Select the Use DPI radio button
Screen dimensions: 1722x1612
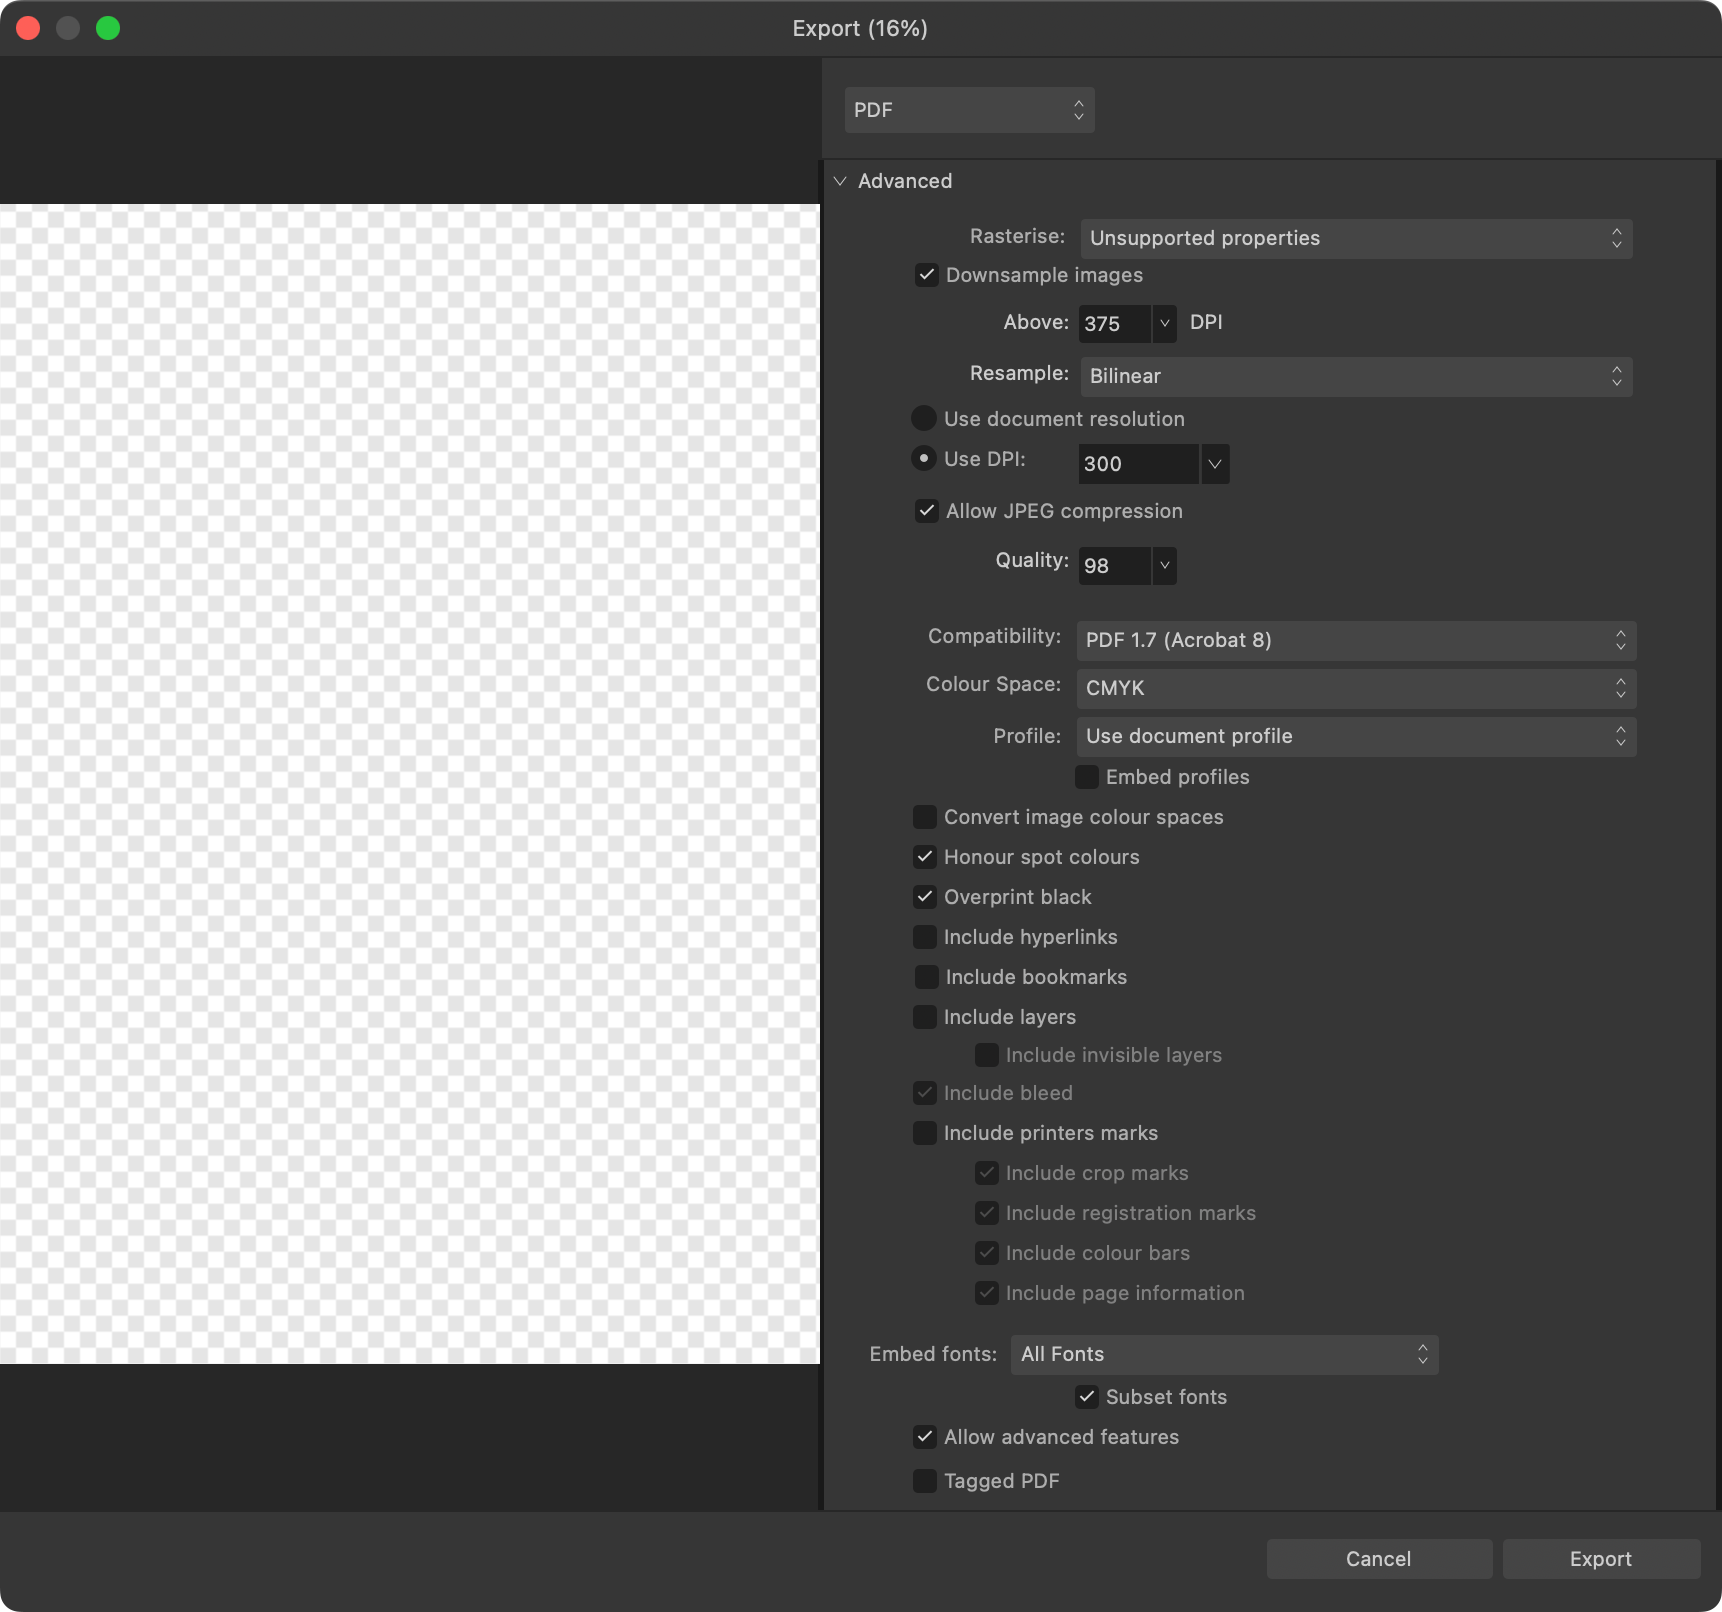pyautogui.click(x=924, y=458)
